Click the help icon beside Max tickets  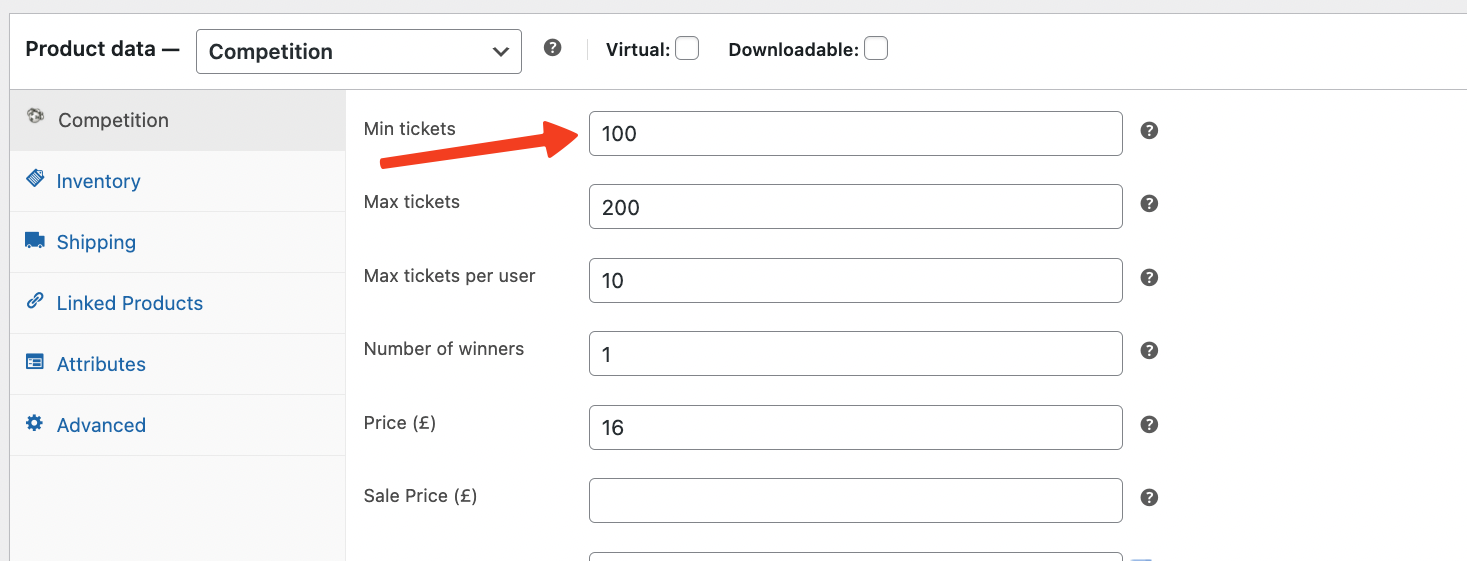(1149, 204)
